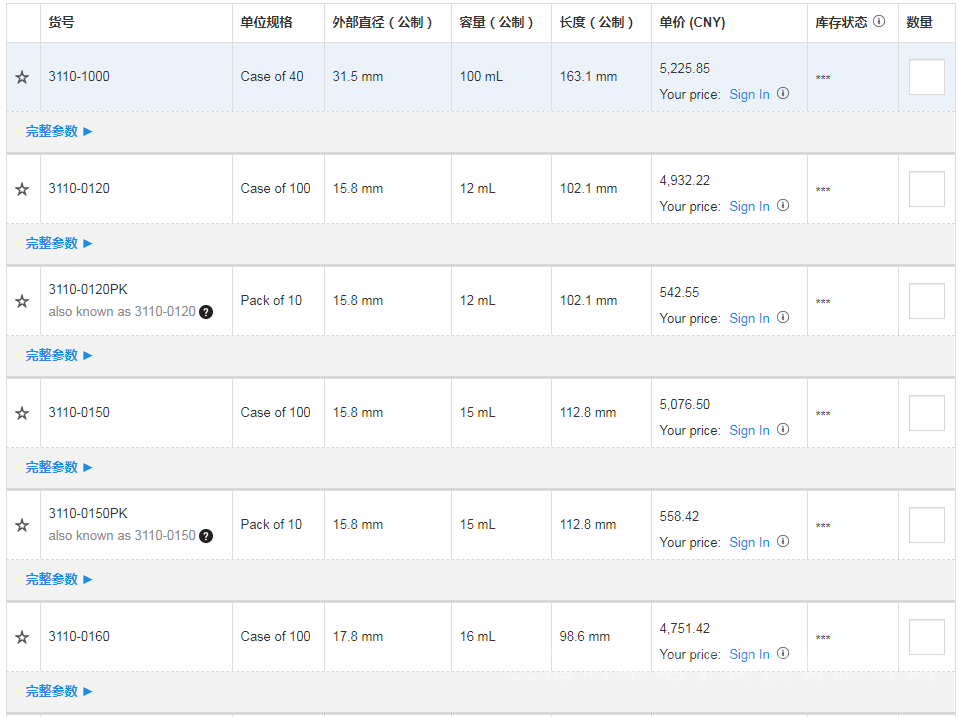The image size is (961, 717).
Task: Sign in to see 3110-0150PK price
Action: (x=749, y=542)
